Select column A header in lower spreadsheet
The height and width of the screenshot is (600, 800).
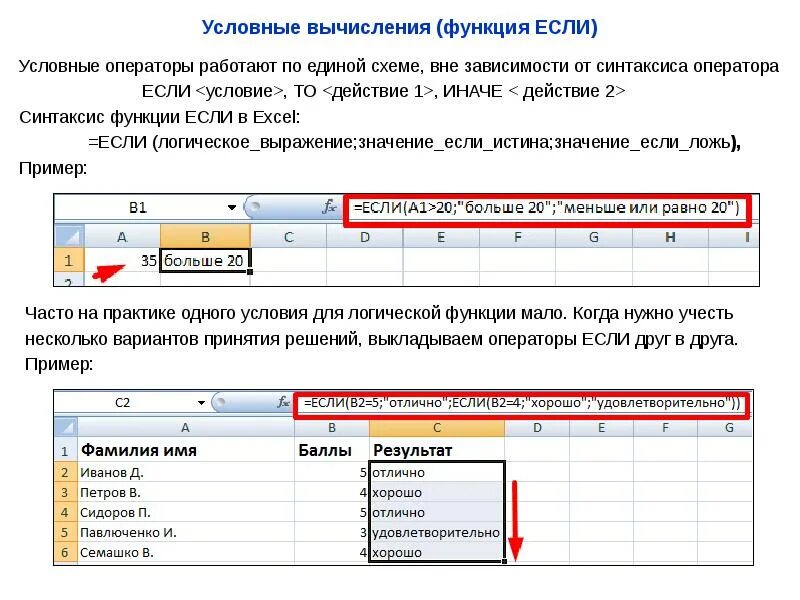pos(186,428)
